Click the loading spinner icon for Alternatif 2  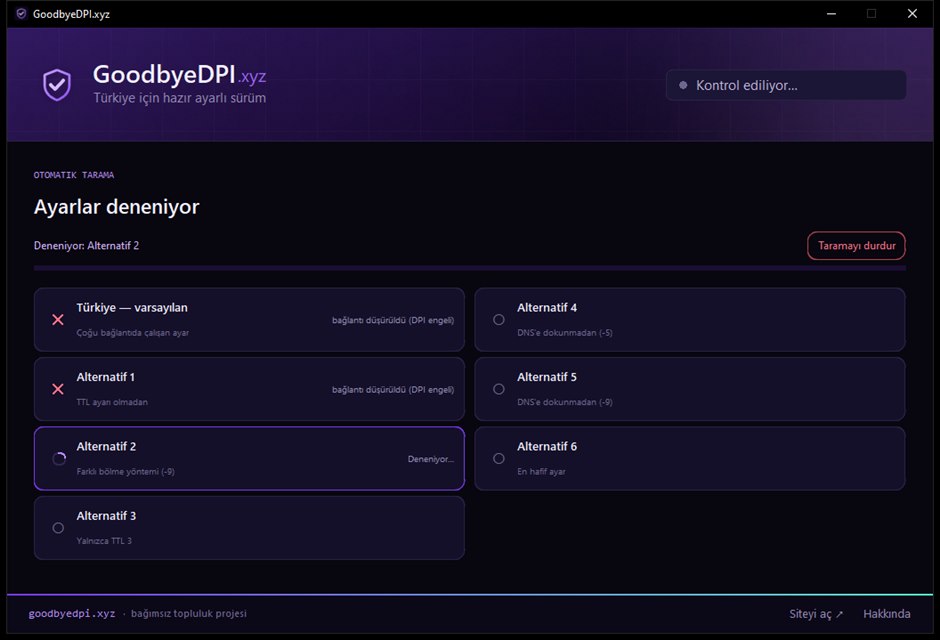click(59, 458)
